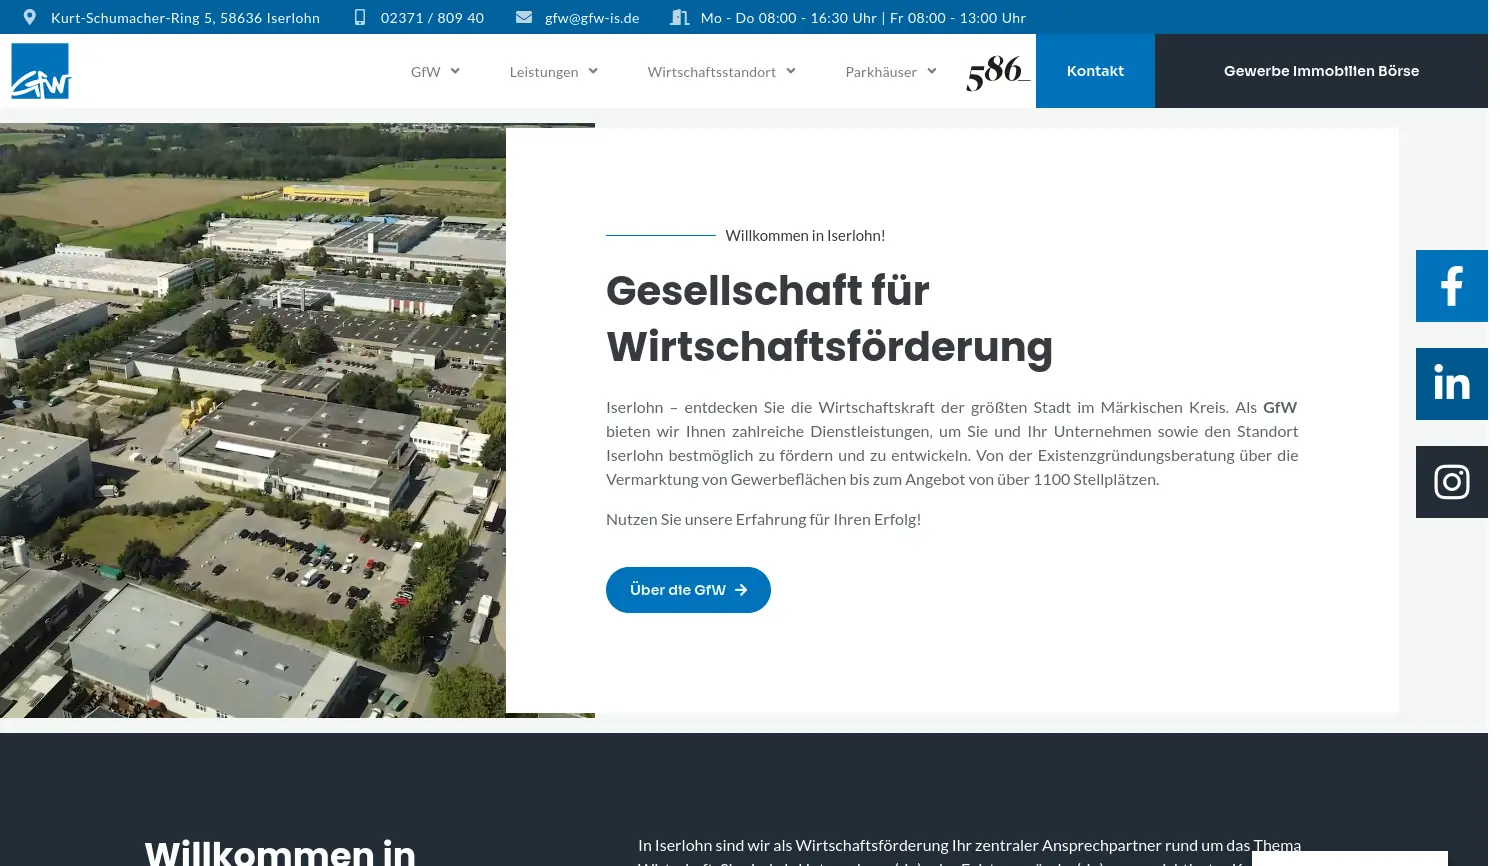Open LinkedIn via the right-side social icon
This screenshot has height=866, width=1500.
coord(1451,383)
